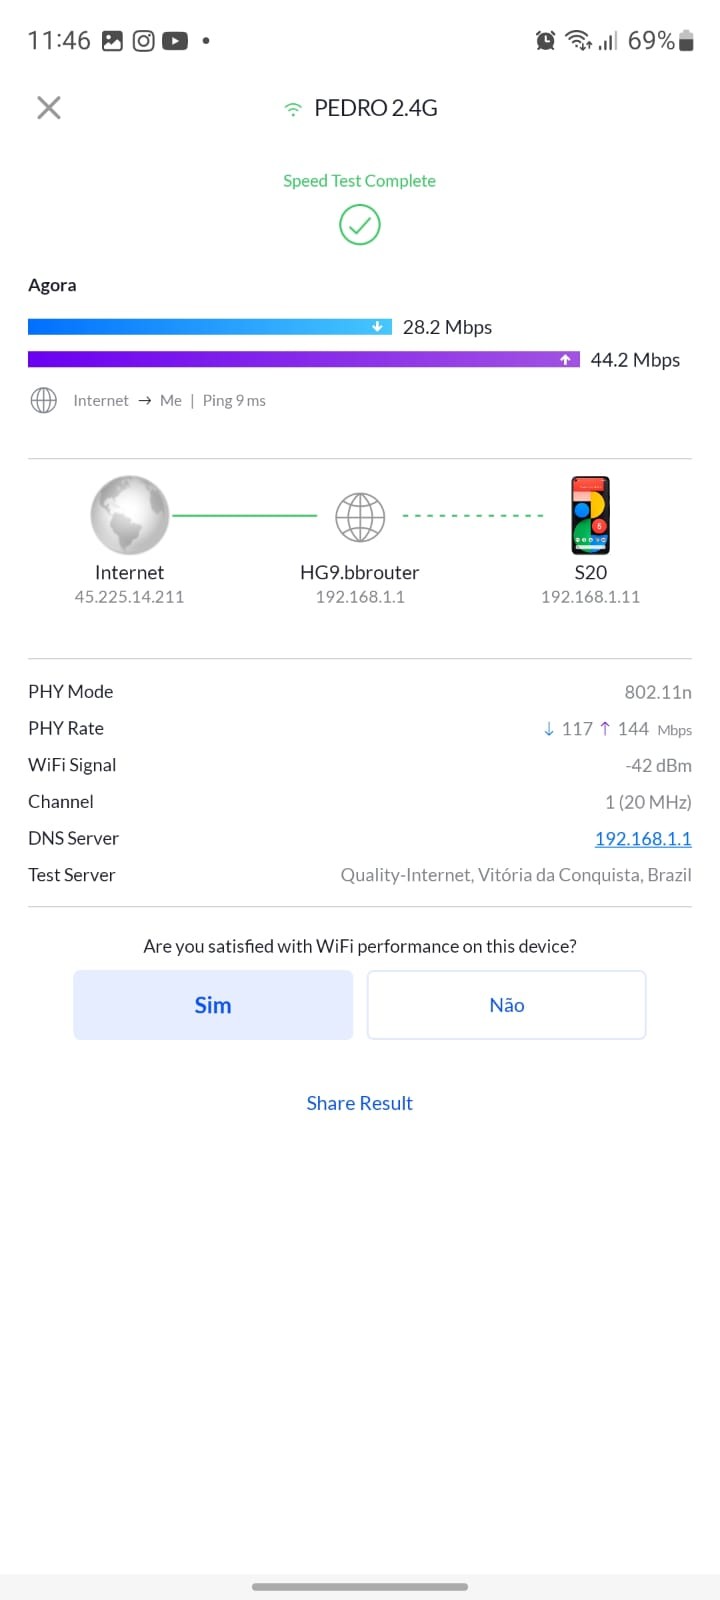The height and width of the screenshot is (1600, 720).
Task: Open the Share Result link
Action: 360,1103
